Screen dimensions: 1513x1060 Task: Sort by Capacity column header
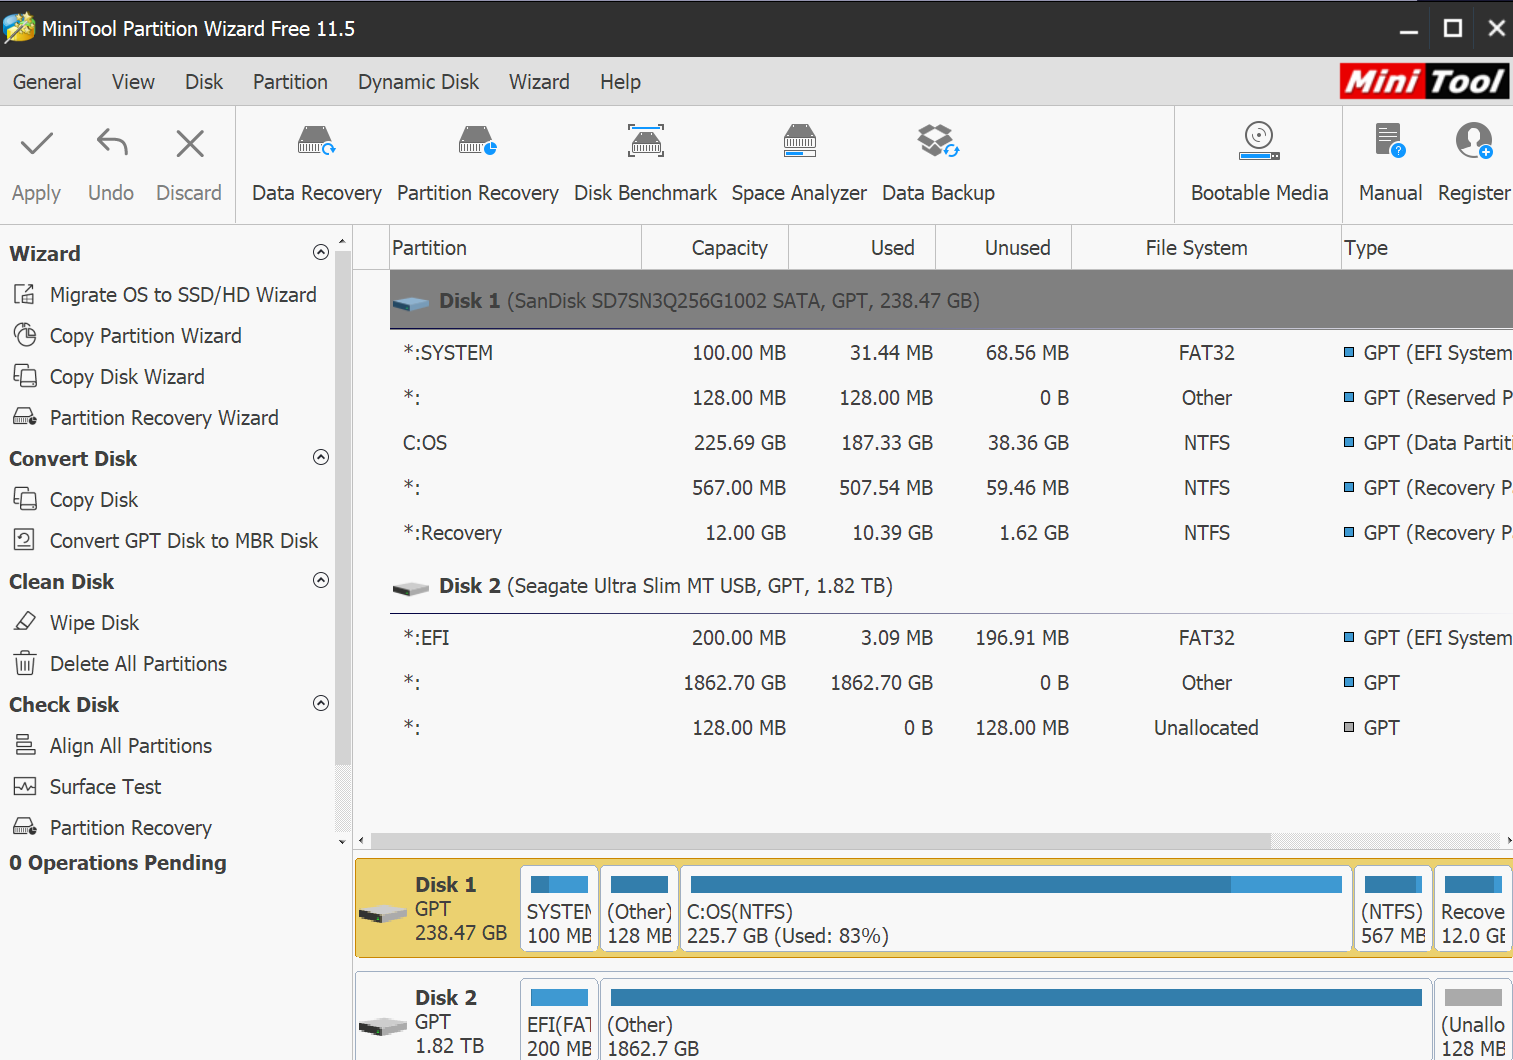[x=715, y=248]
